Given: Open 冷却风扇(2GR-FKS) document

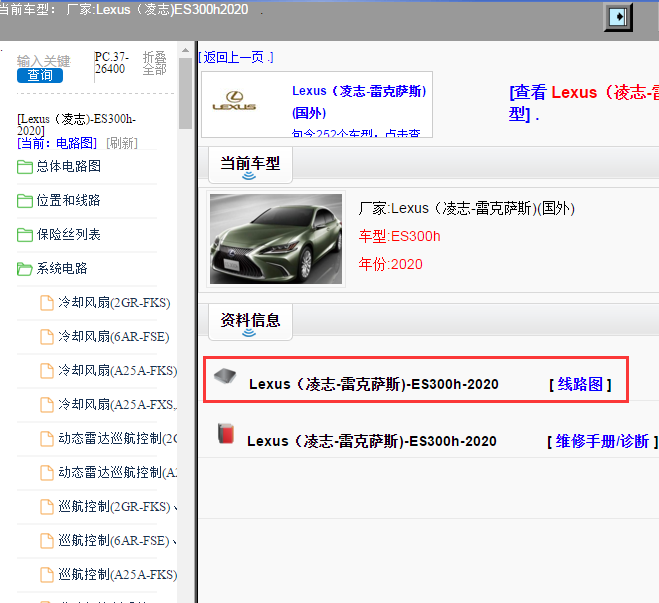Looking at the screenshot, I should pyautogui.click(x=114, y=303).
